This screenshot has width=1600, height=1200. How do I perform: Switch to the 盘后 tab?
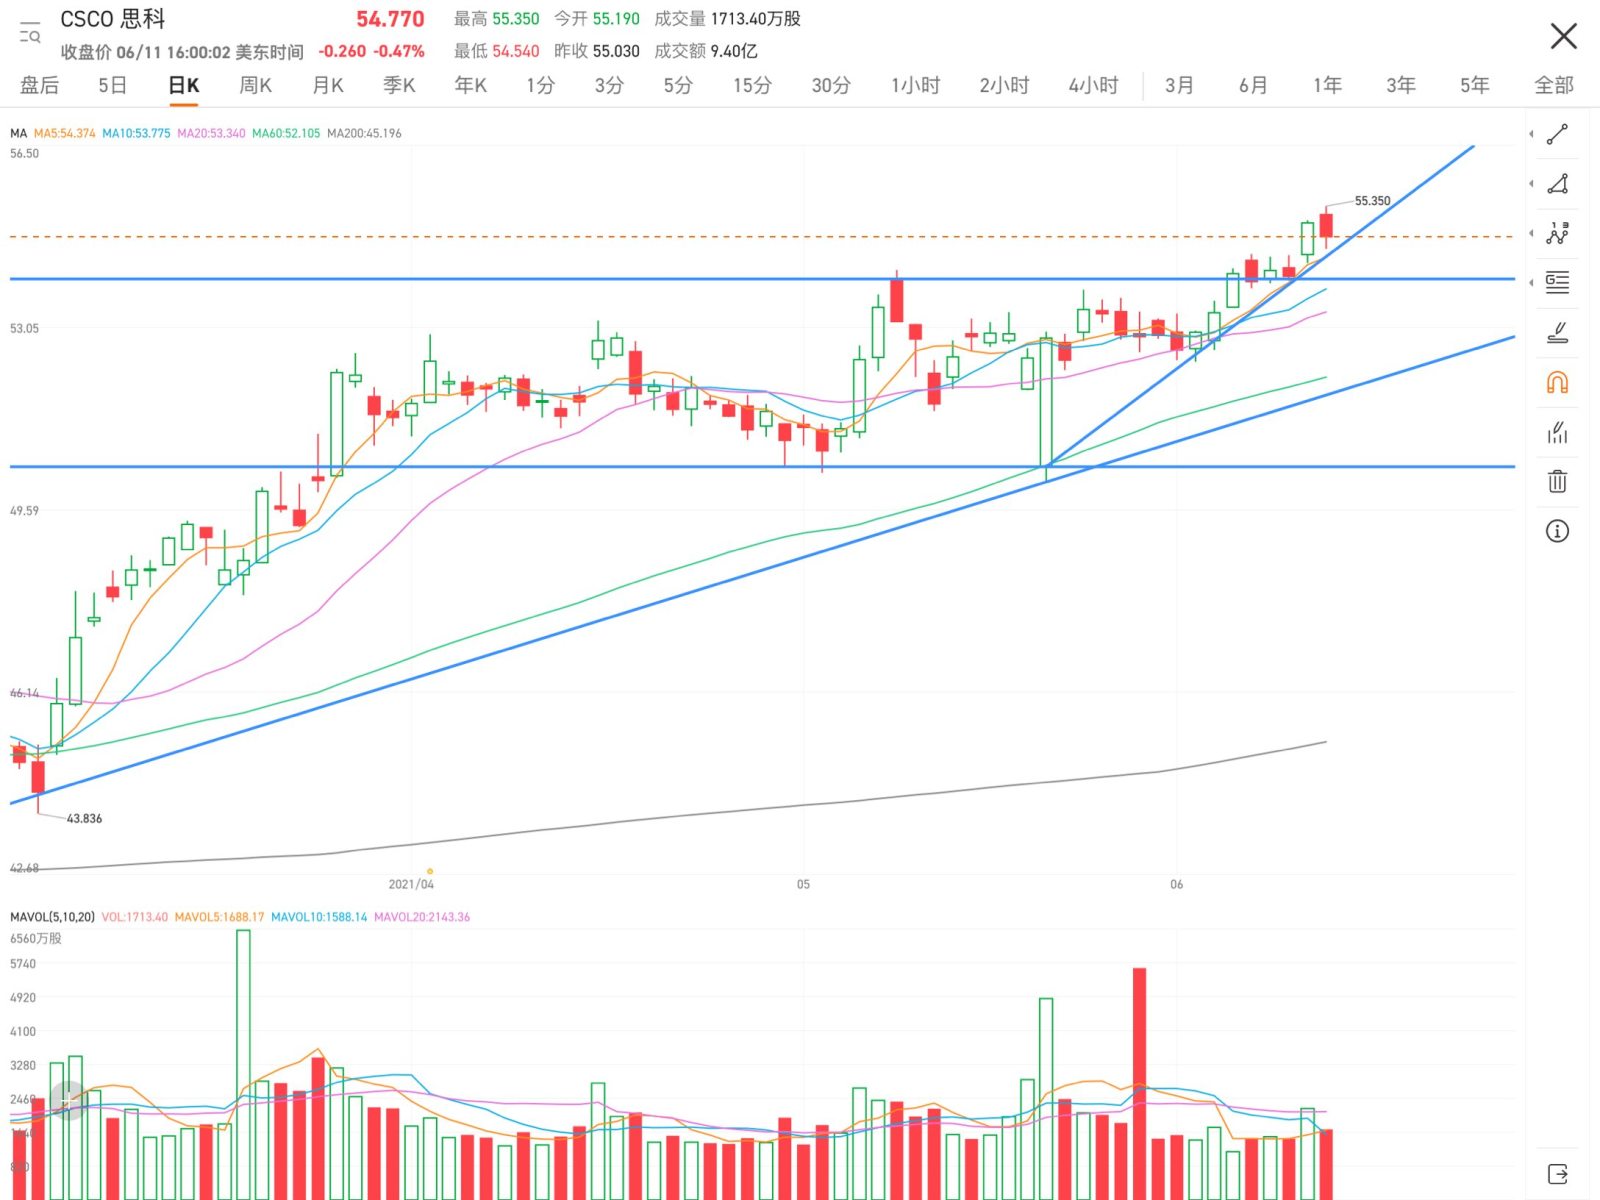39,85
